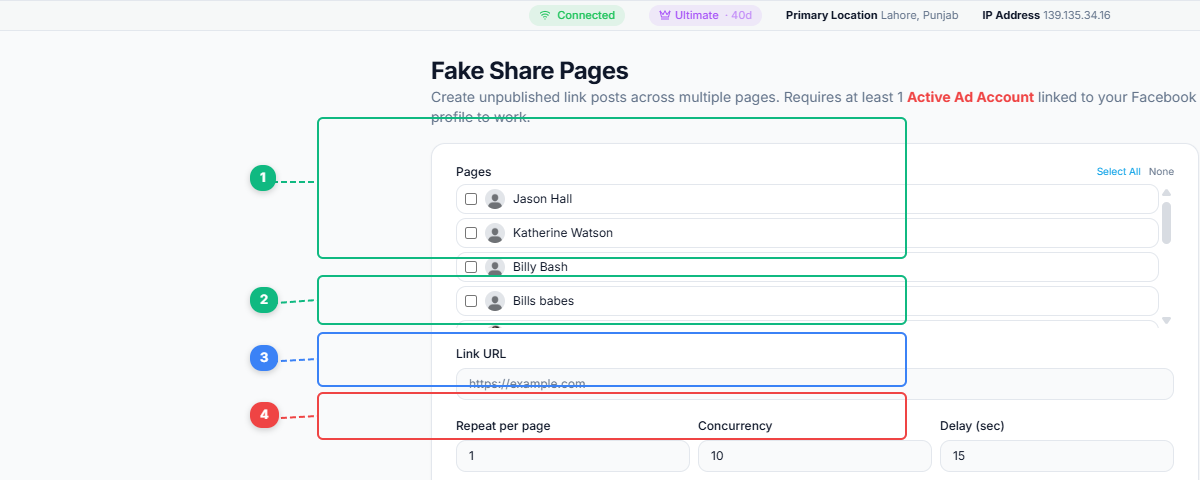Click the pages list scrollbar thumb
Viewport: 1200px width, 480px height.
[1166, 223]
